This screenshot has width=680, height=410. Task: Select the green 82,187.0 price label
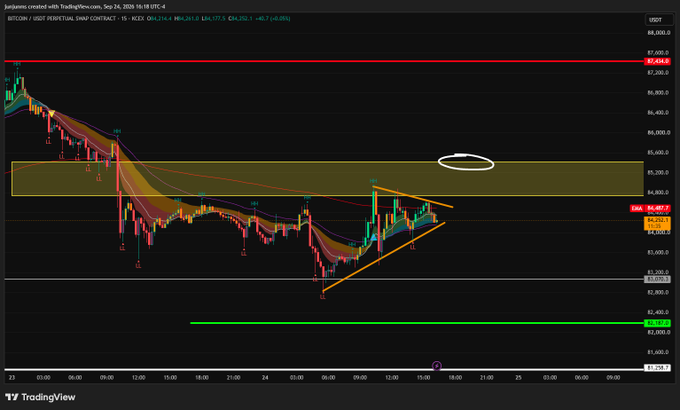[x=658, y=323]
